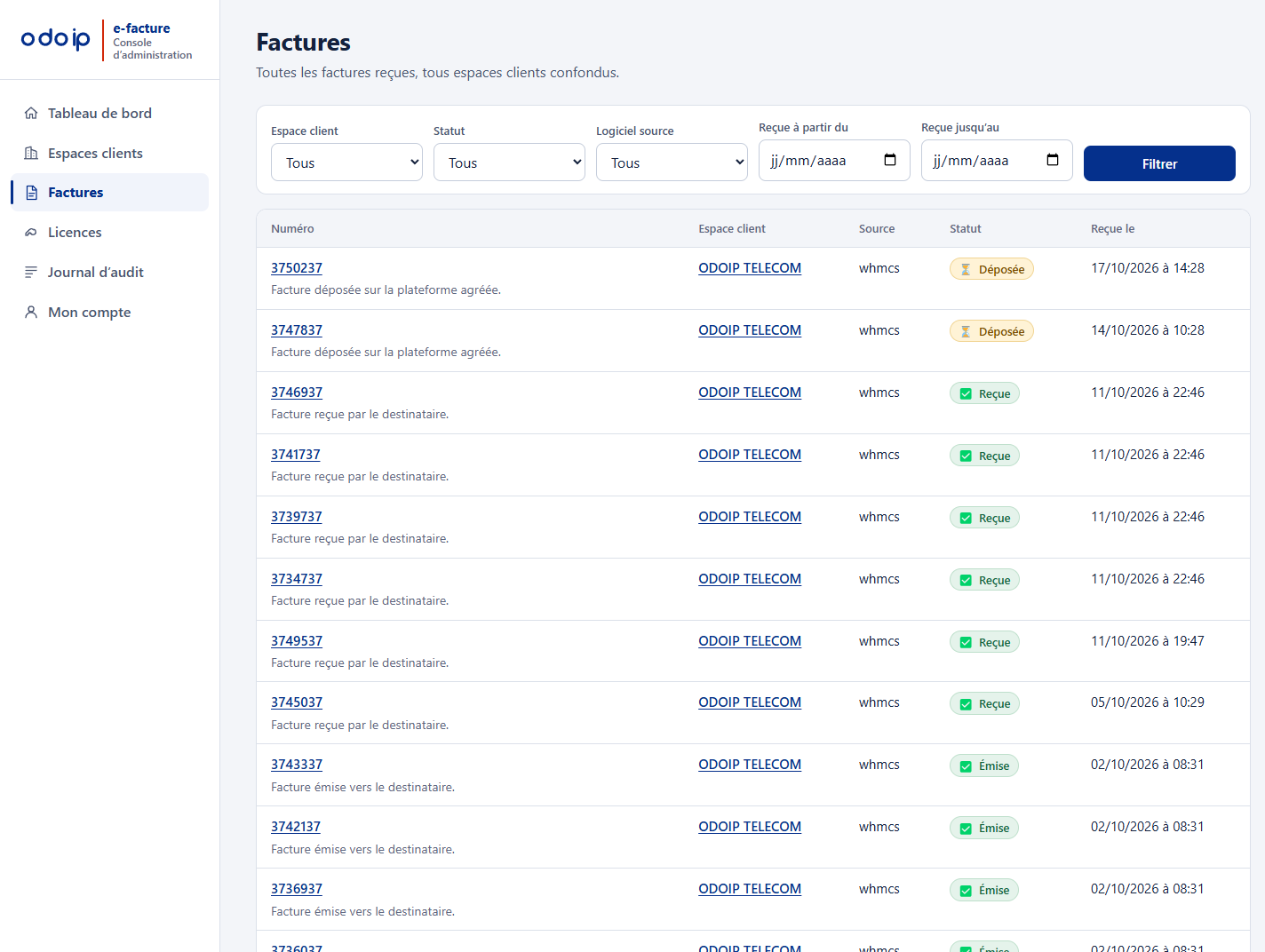The width and height of the screenshot is (1265, 952).
Task: Open ODOIP TELECOM link for invoice 3739737
Action: pos(750,516)
